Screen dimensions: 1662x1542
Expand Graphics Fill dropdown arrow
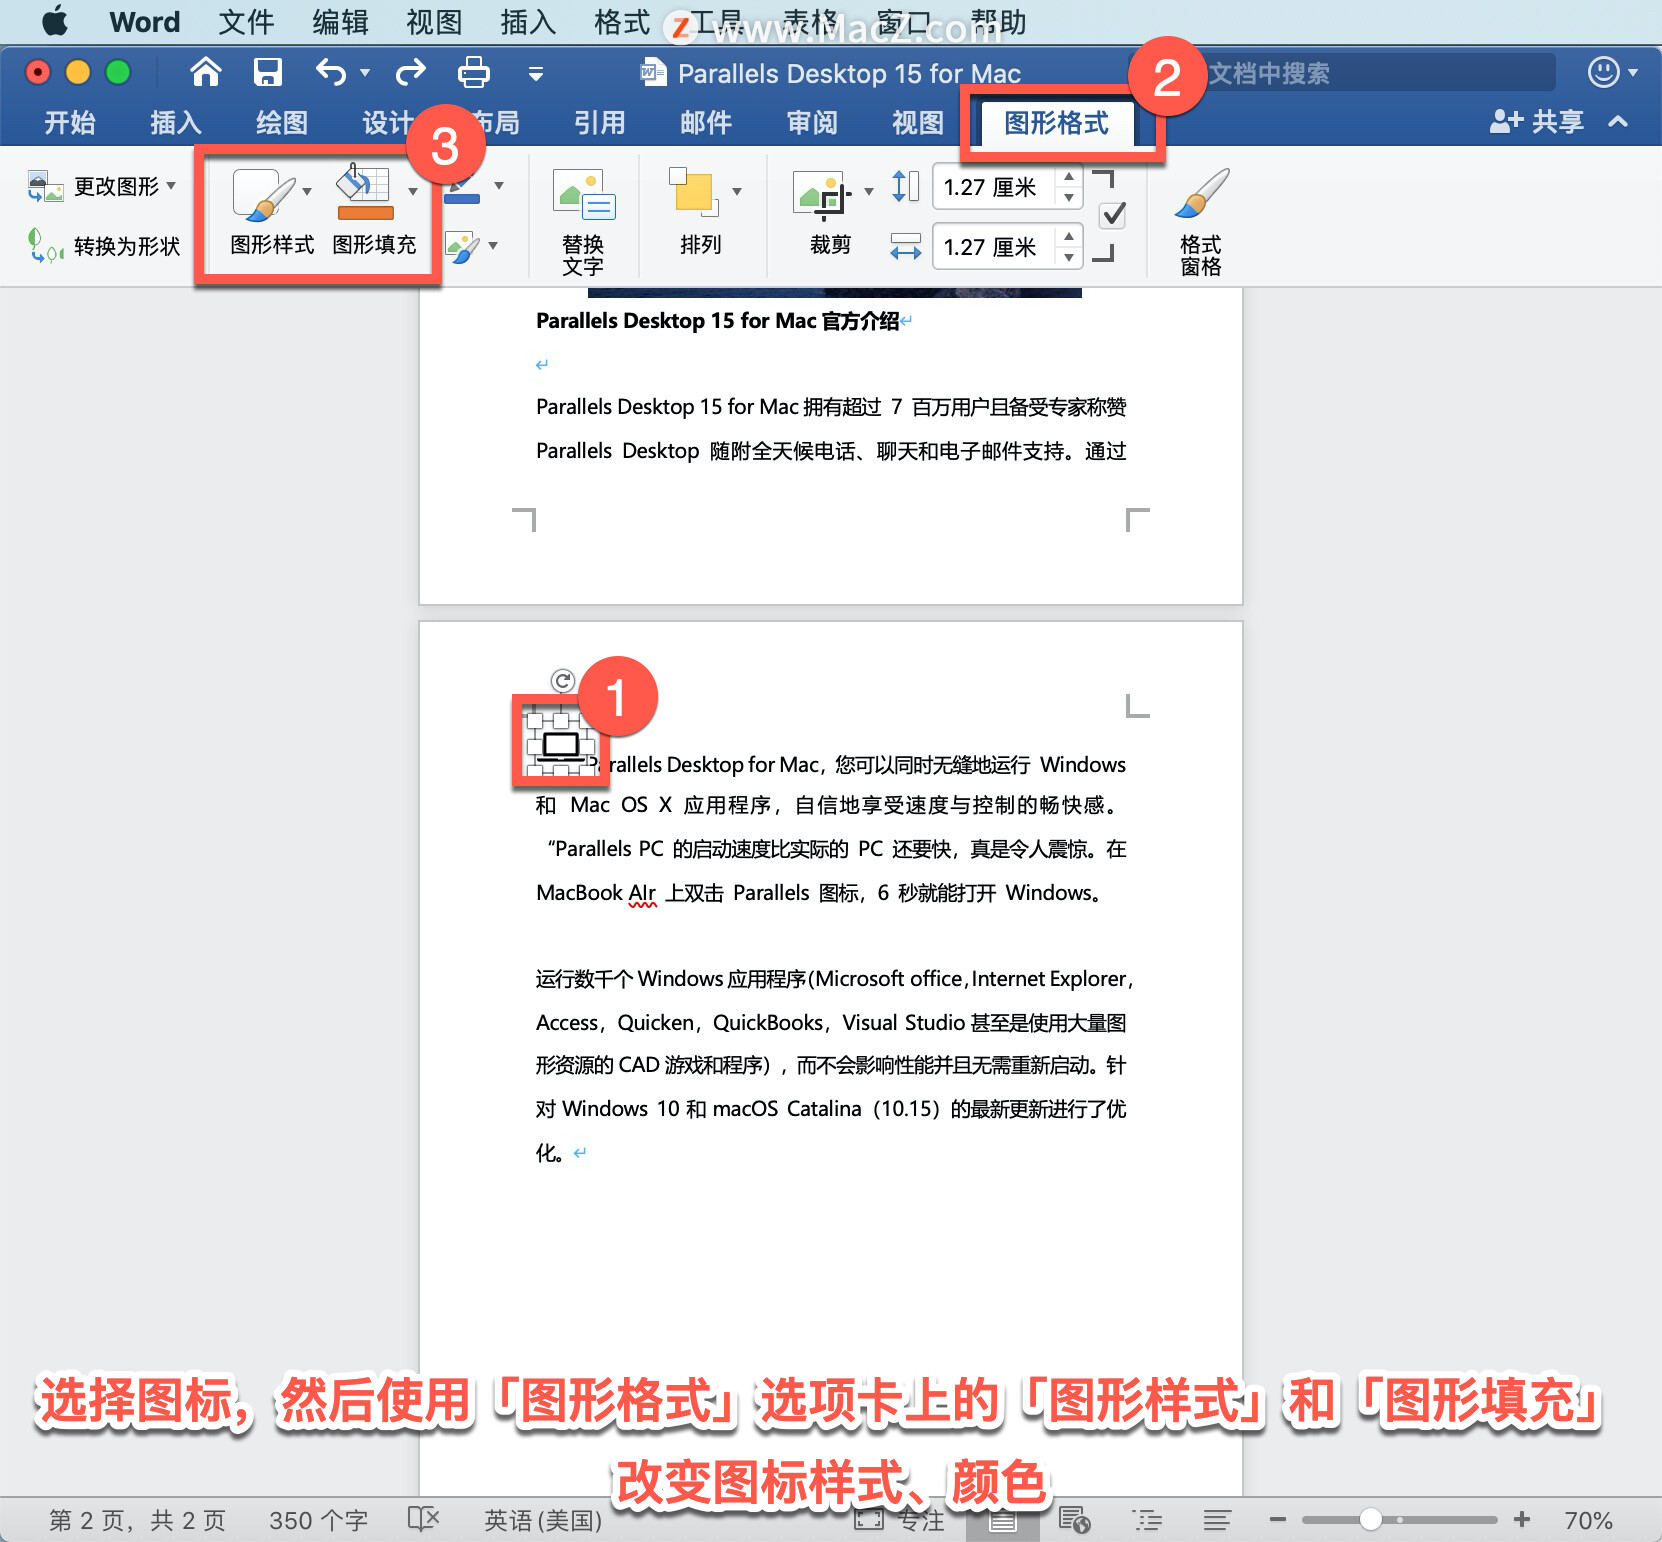click(x=413, y=190)
